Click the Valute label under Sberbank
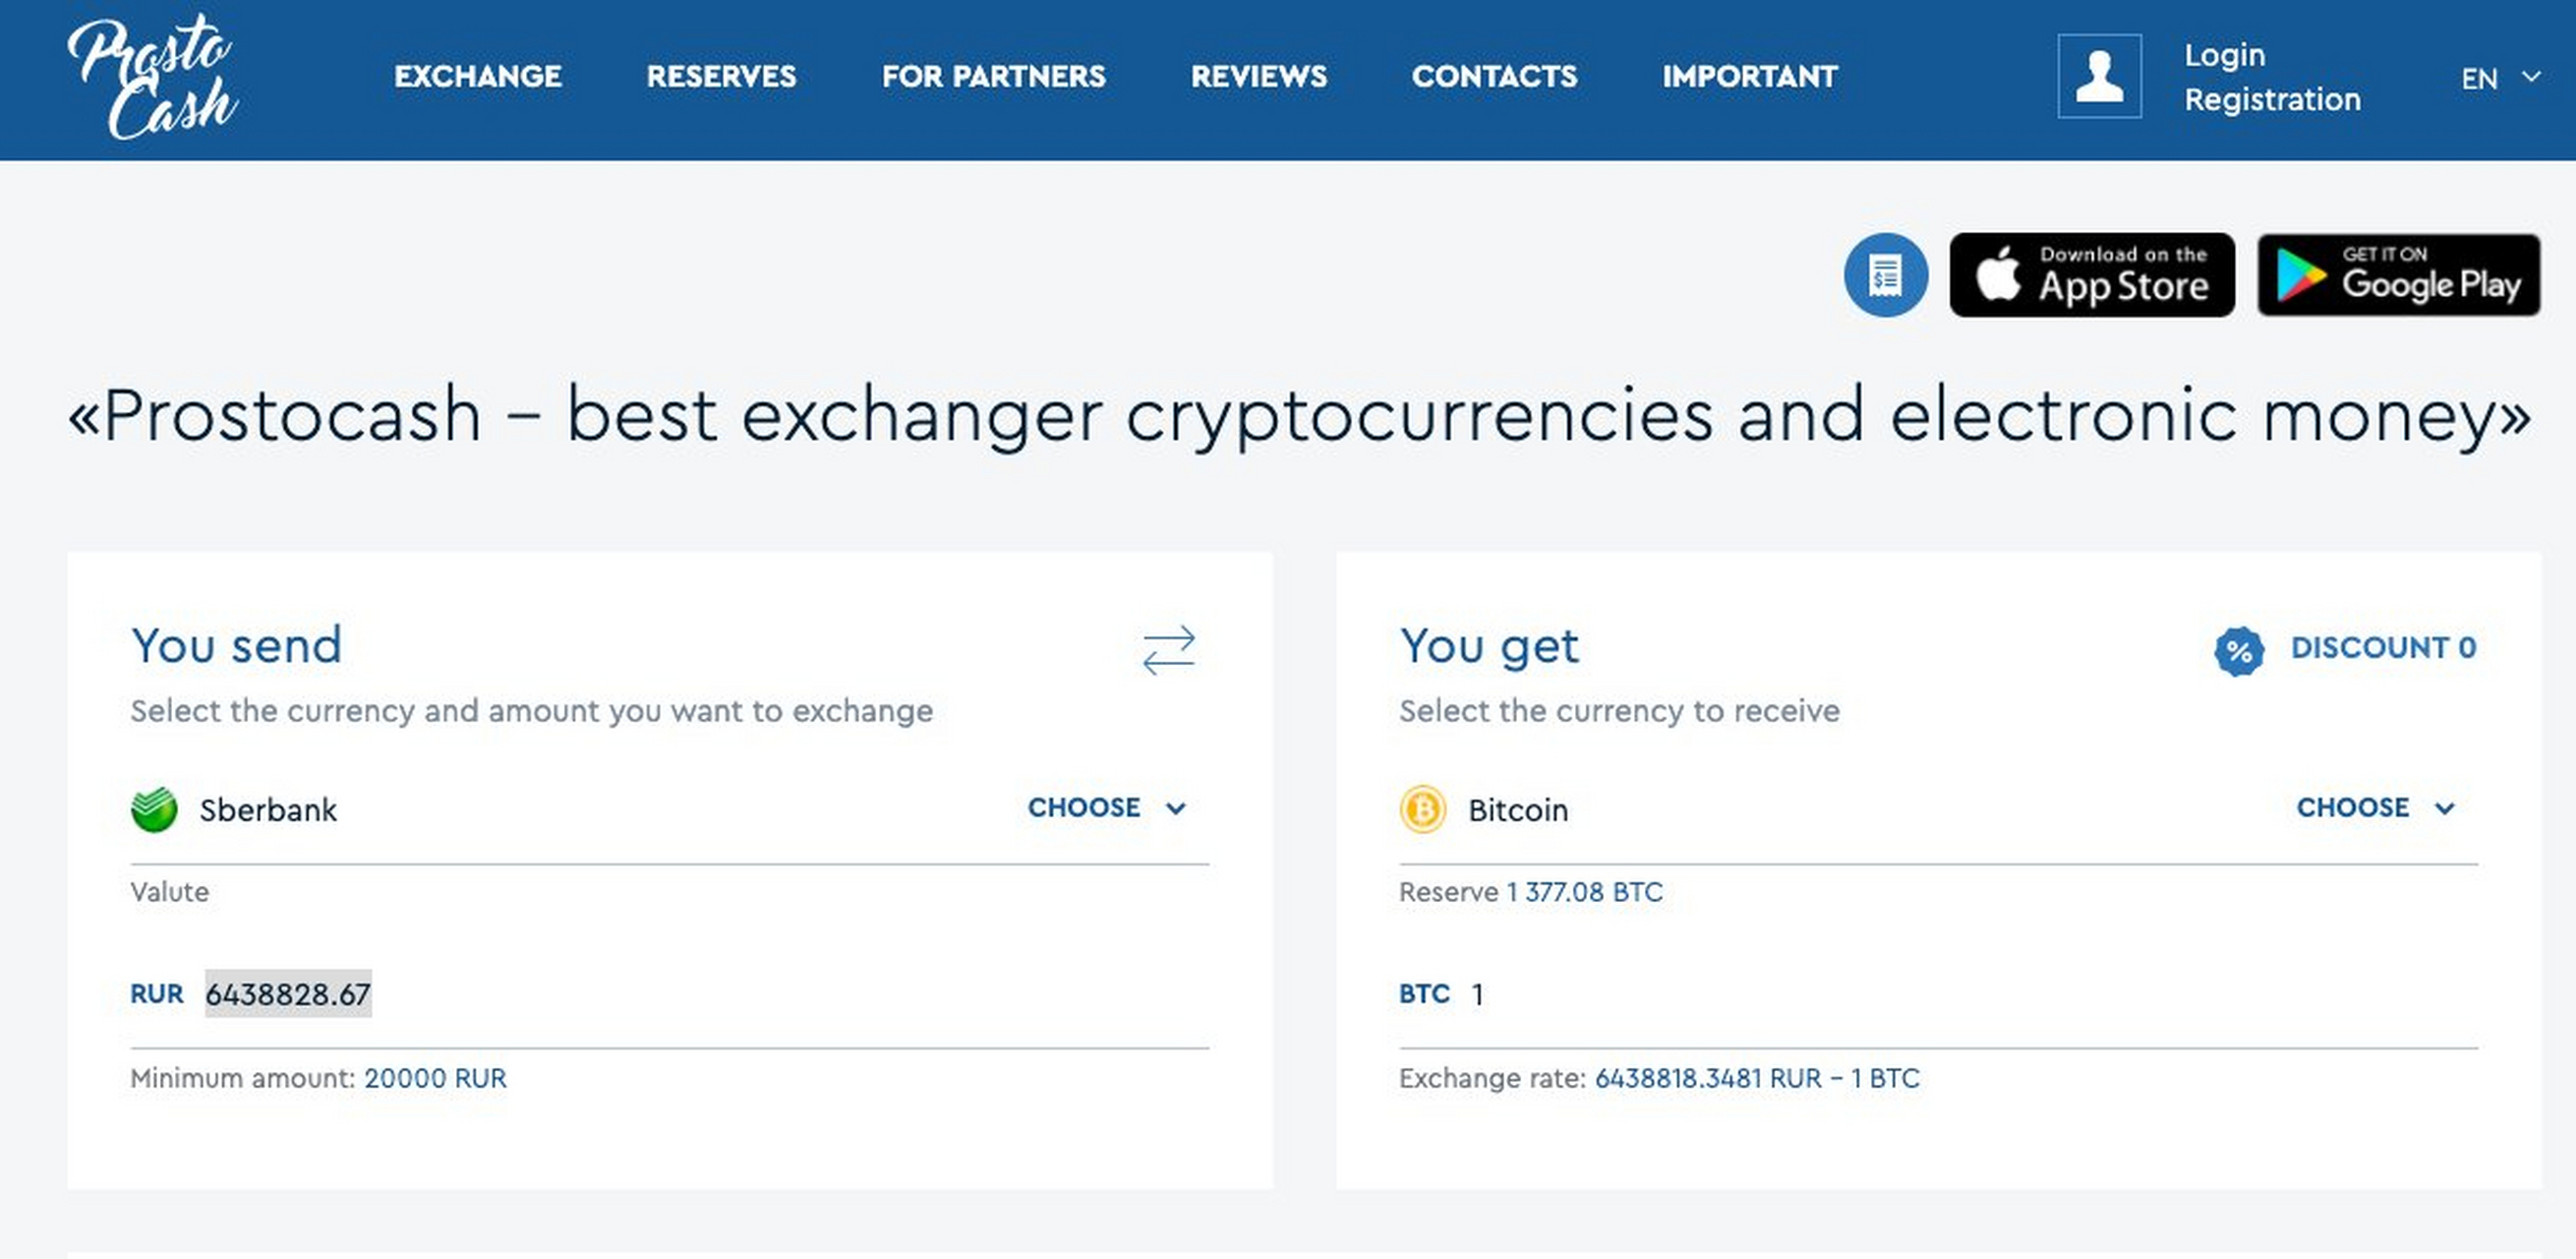This screenshot has height=1259, width=2576. (x=169, y=892)
